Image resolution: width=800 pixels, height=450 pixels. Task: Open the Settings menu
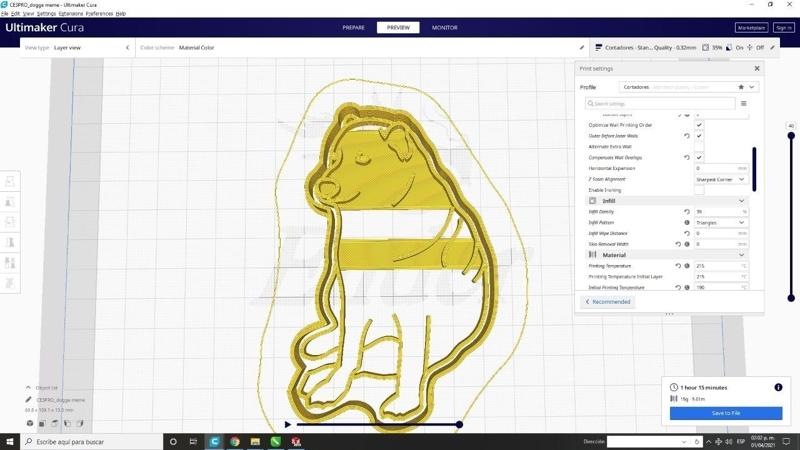(x=46, y=14)
